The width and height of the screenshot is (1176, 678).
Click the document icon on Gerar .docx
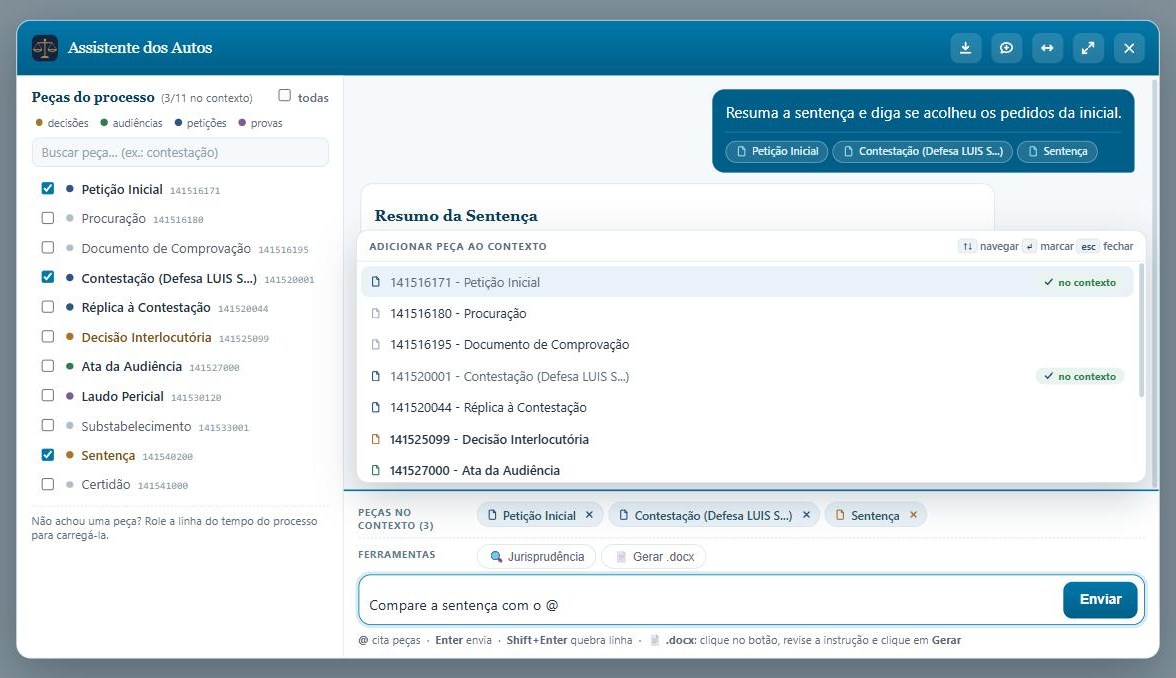click(621, 556)
